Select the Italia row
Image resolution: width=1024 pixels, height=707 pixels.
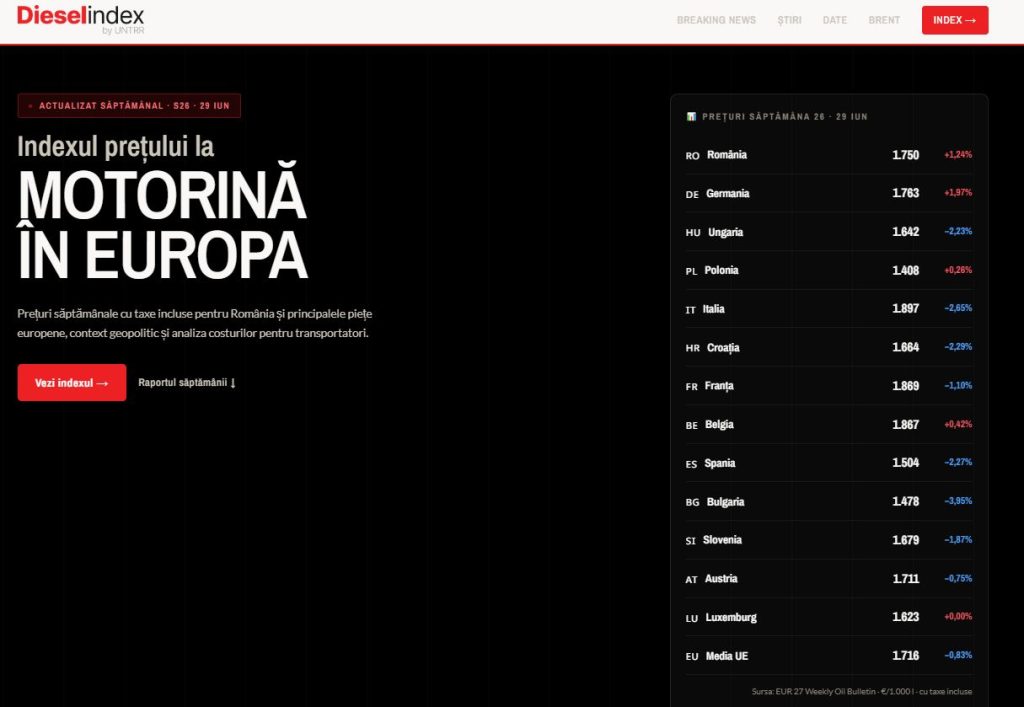click(x=829, y=309)
